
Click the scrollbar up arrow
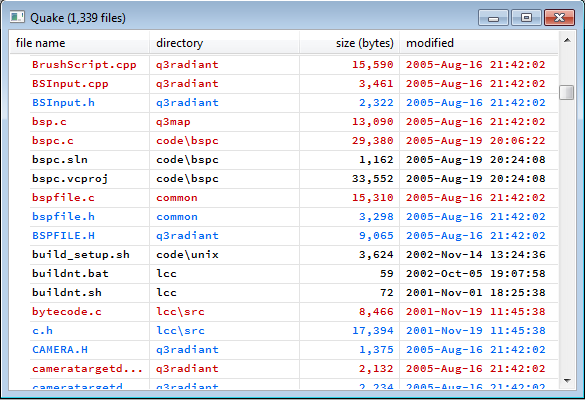point(567,40)
